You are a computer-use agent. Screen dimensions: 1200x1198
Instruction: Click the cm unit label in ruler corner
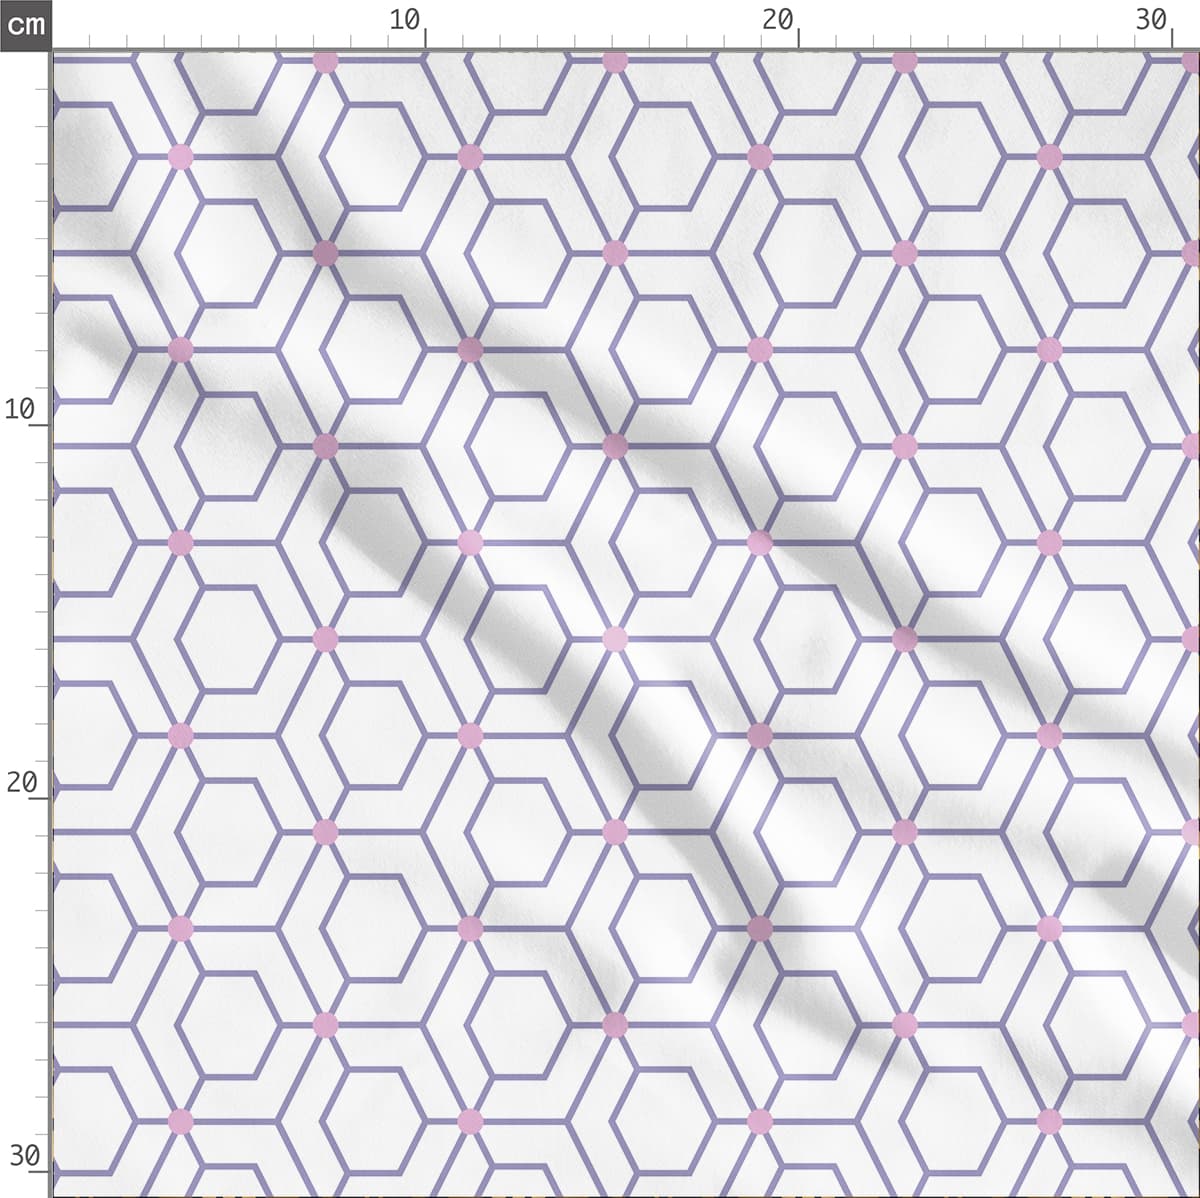[25, 24]
